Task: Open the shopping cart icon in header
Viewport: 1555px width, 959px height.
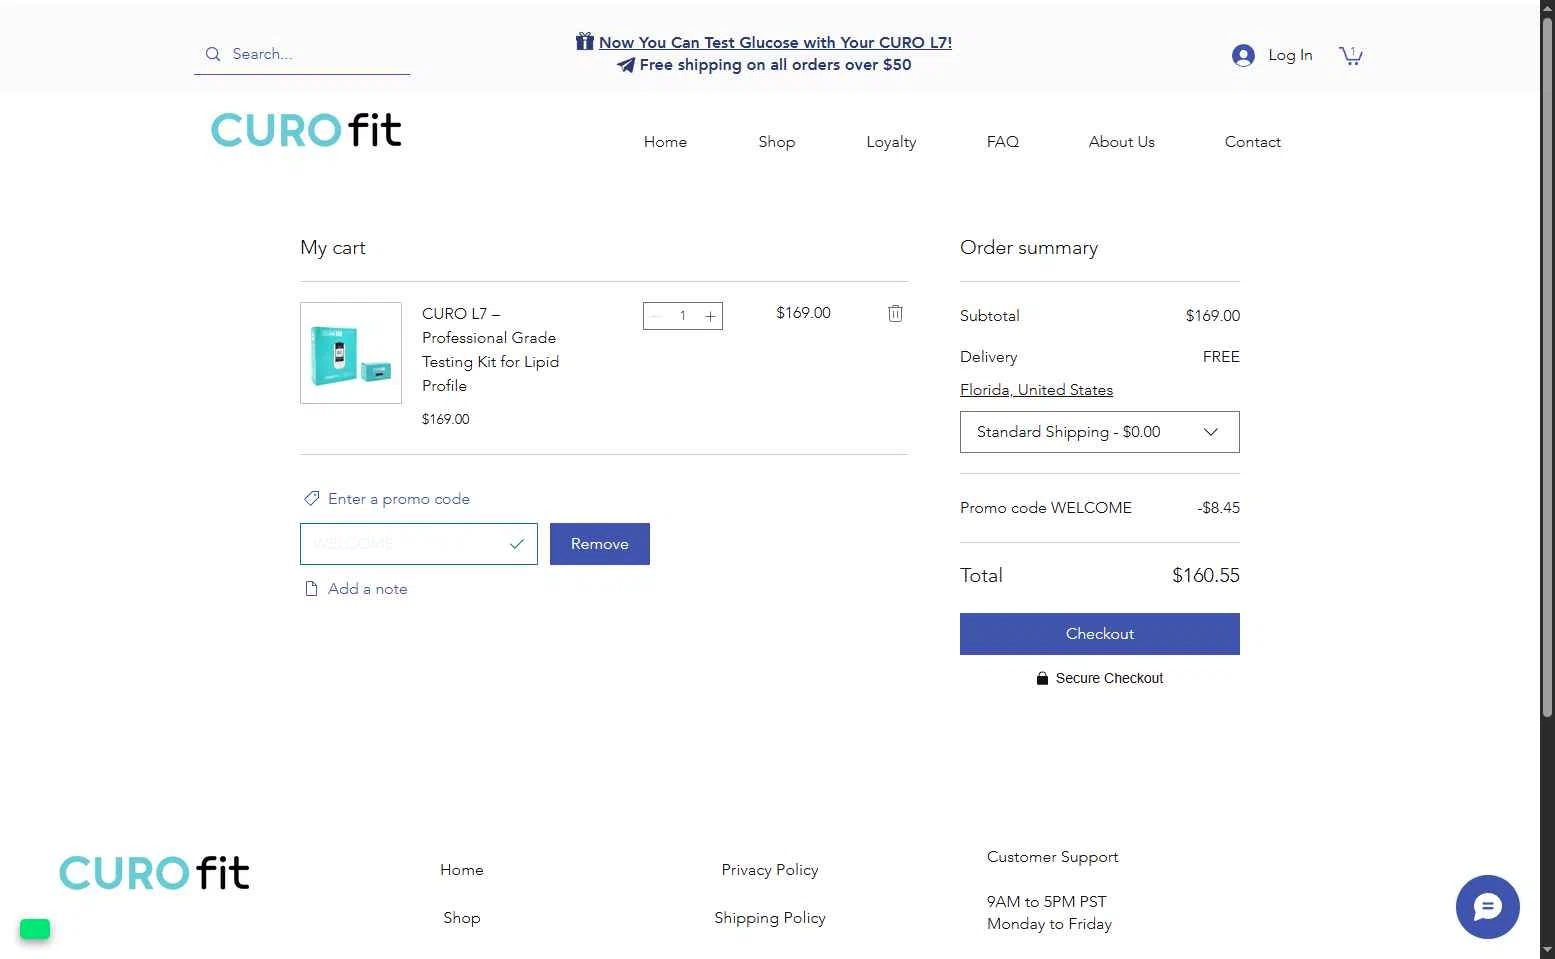Action: point(1351,55)
